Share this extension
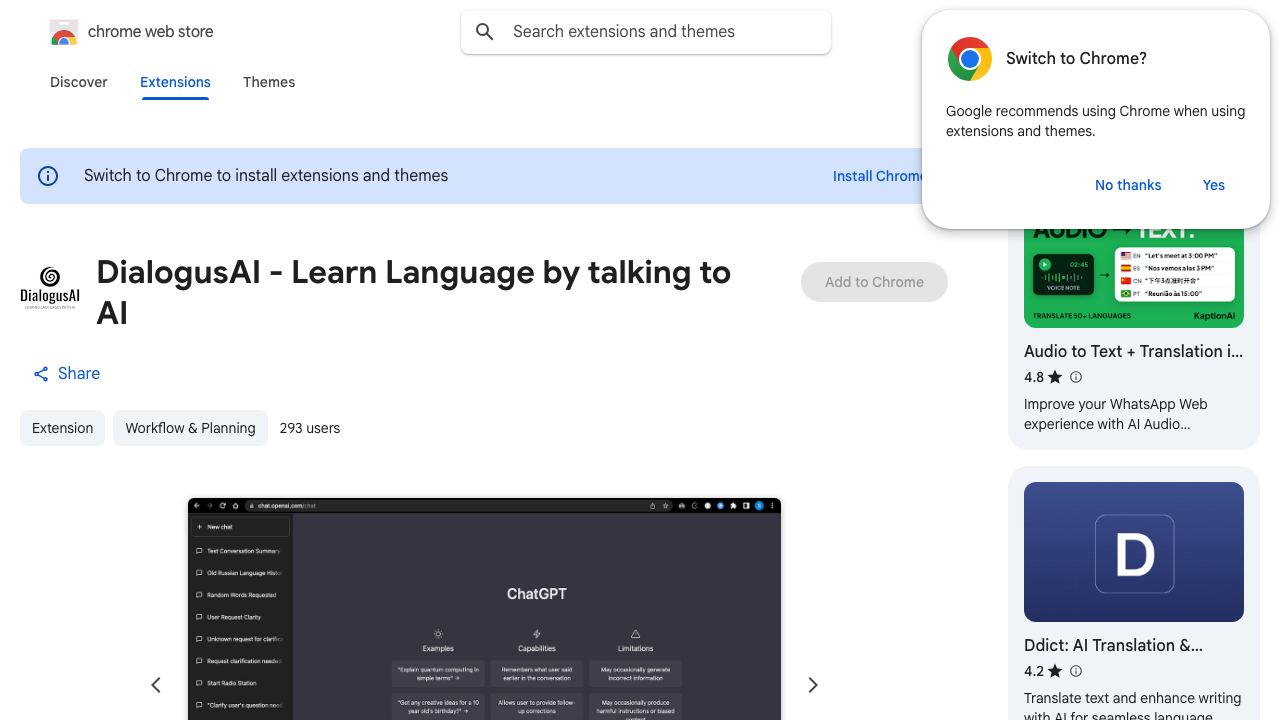Viewport: 1280px width, 720px height. click(x=67, y=373)
